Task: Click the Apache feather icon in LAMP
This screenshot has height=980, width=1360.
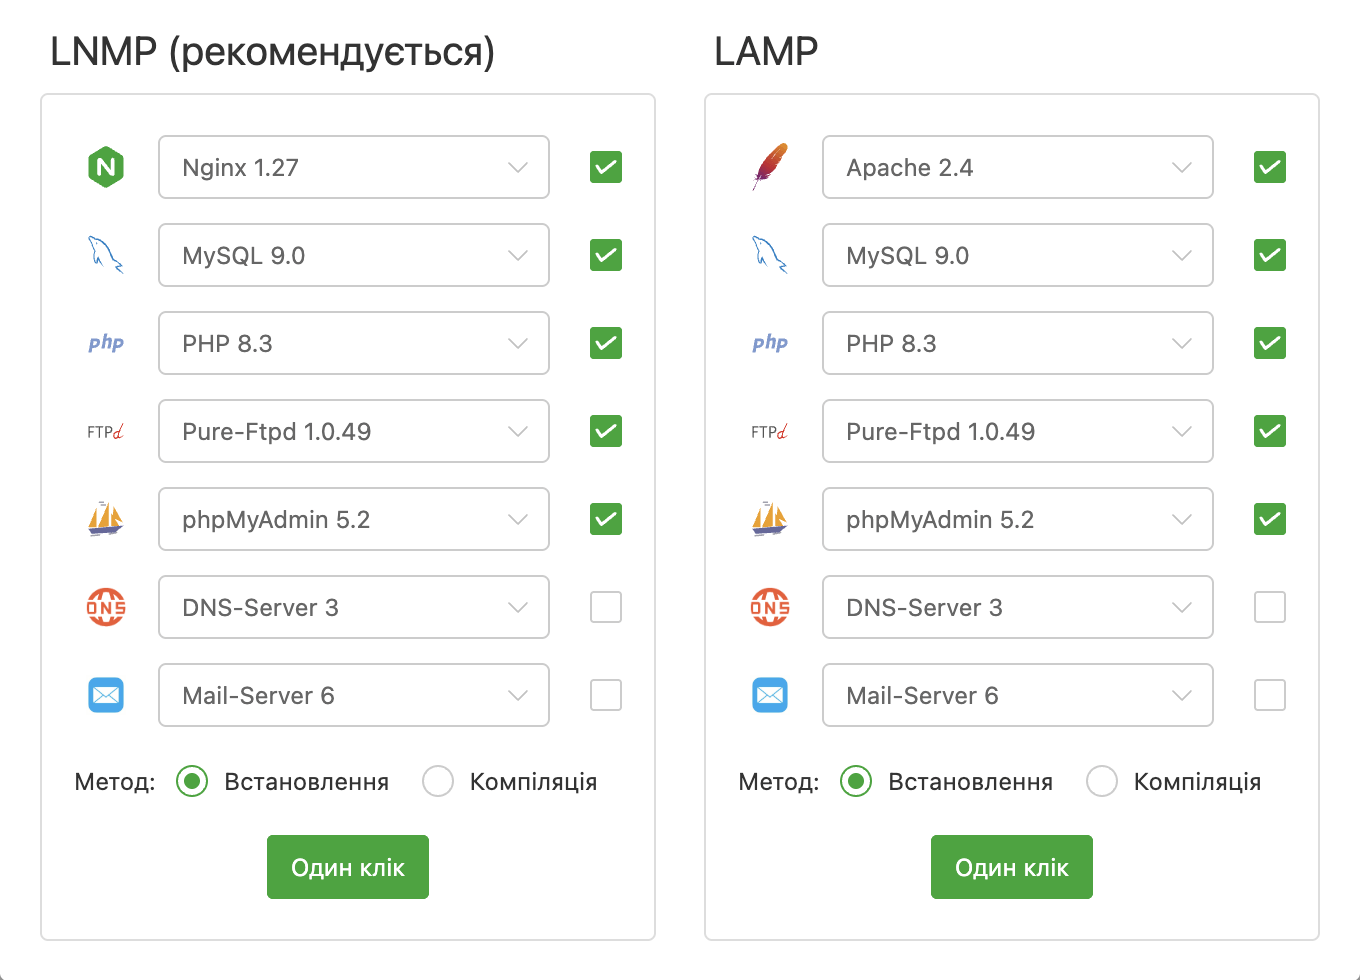Action: point(770,167)
